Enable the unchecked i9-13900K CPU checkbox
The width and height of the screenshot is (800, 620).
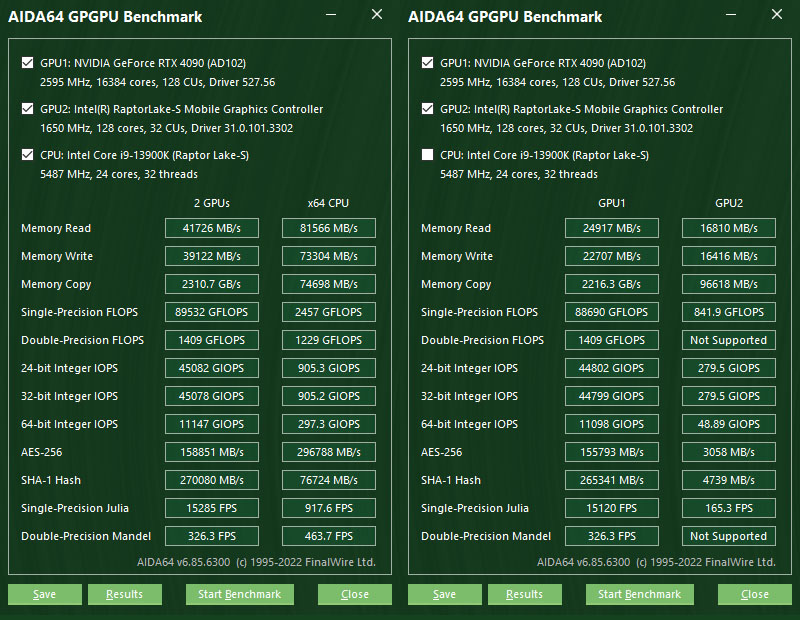(428, 155)
